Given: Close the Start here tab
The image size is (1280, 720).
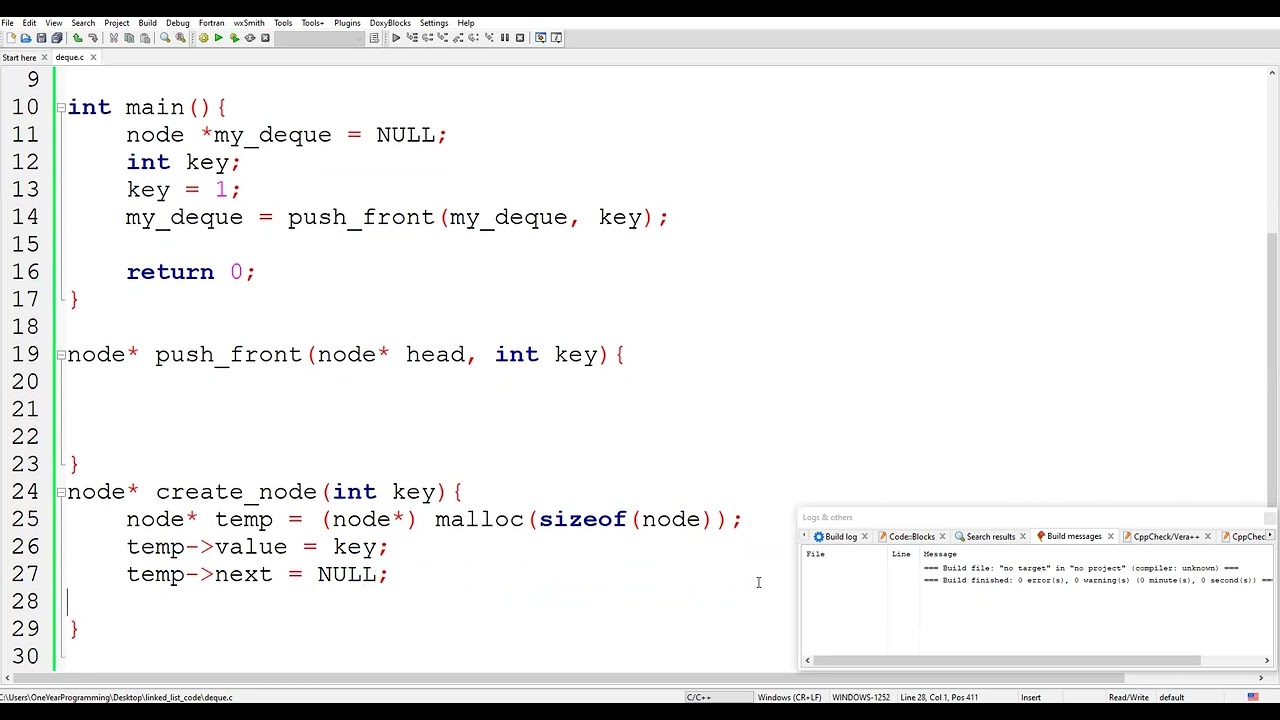Looking at the screenshot, I should tap(44, 58).
